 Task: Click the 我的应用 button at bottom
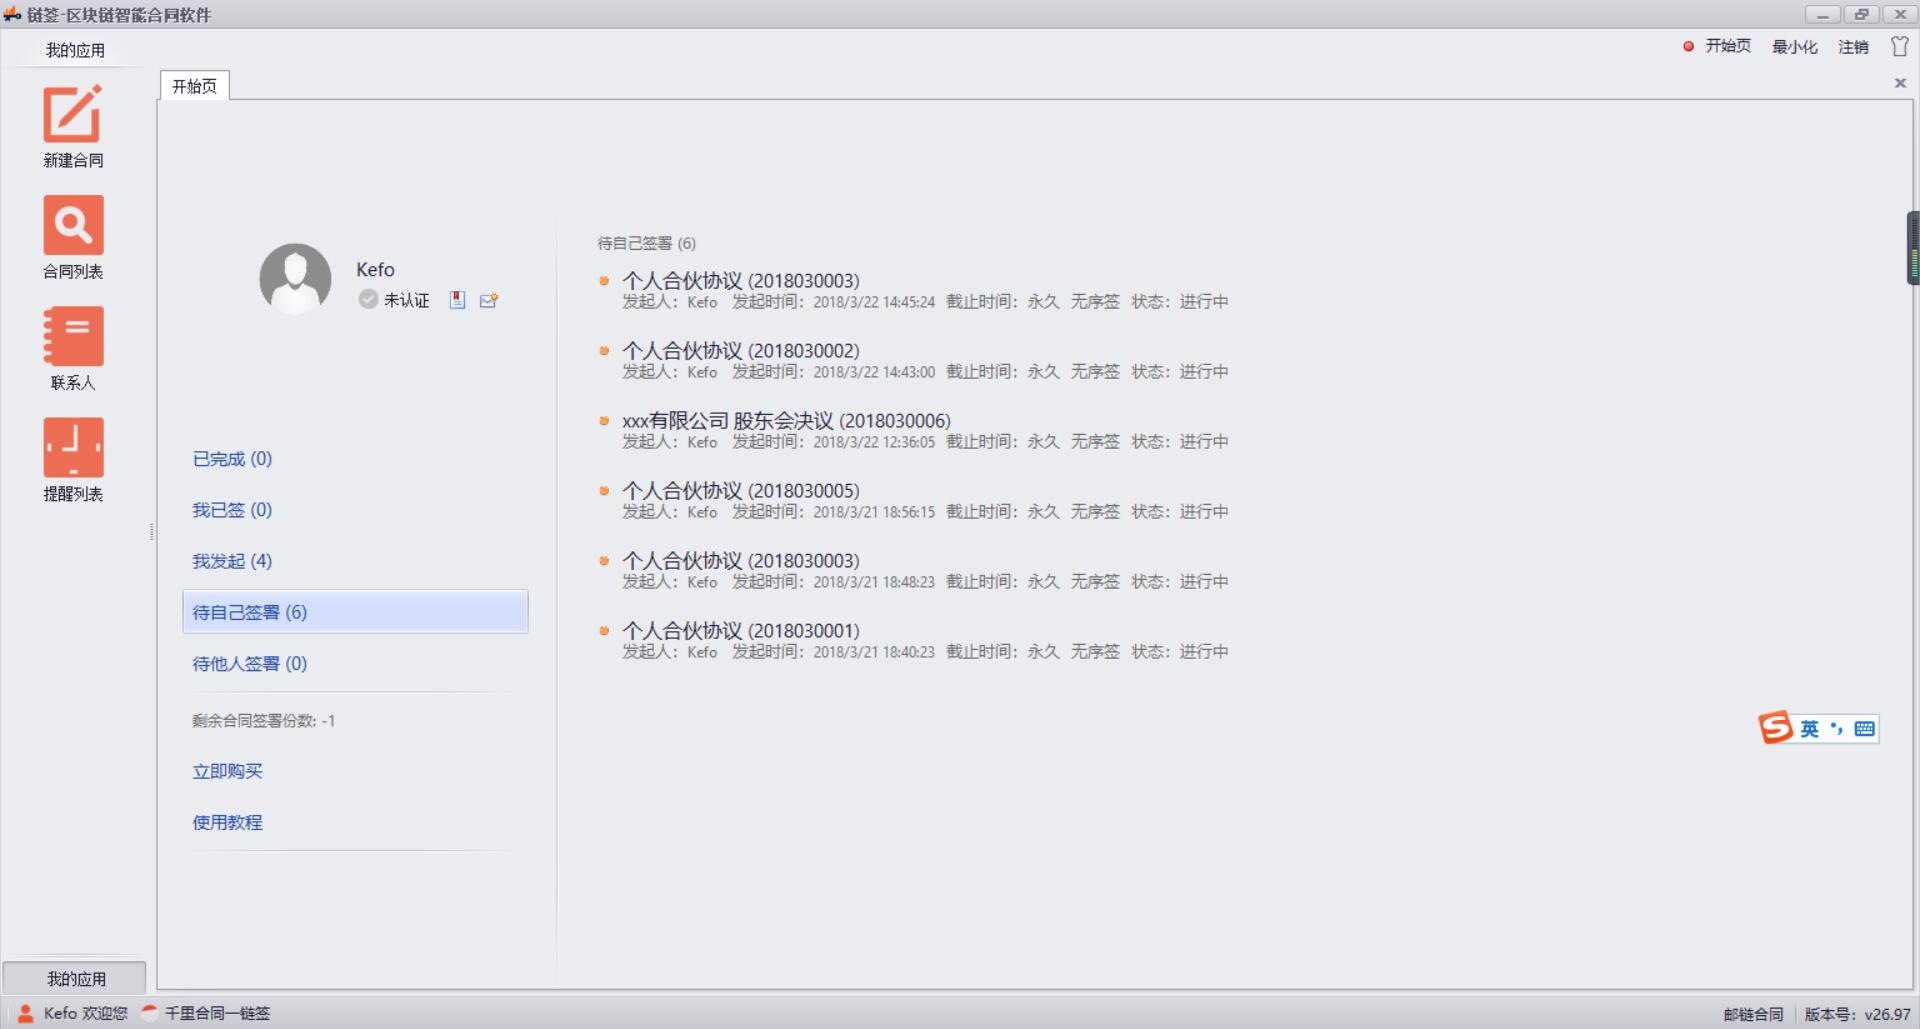(75, 978)
